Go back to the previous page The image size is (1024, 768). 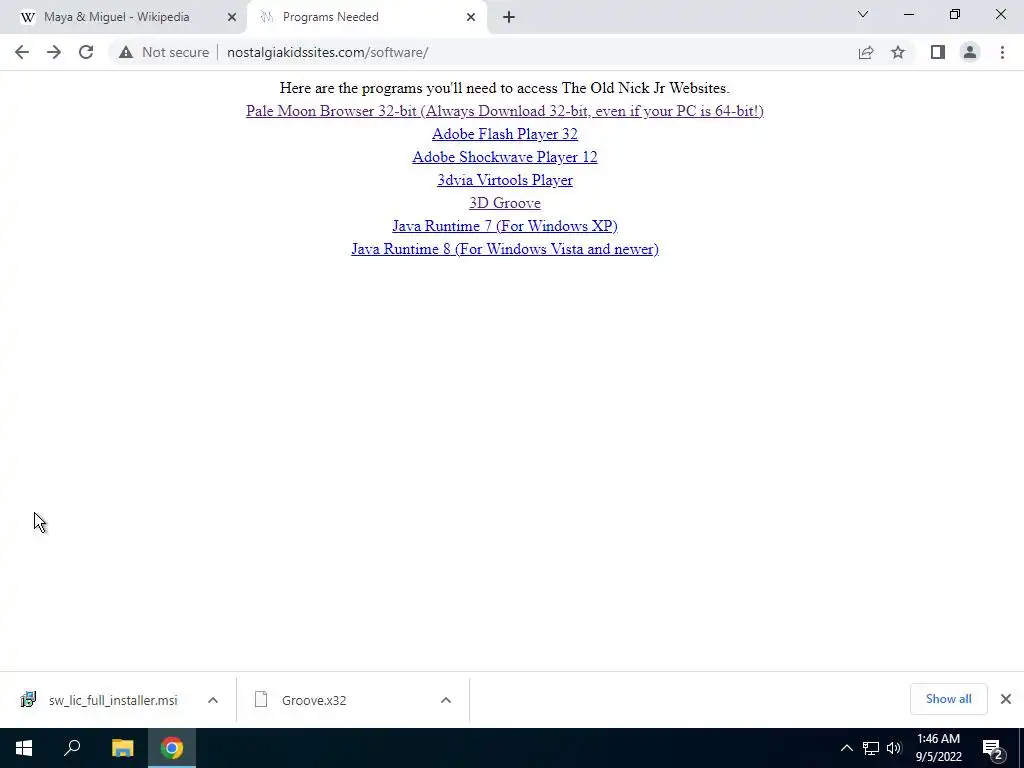[x=22, y=52]
